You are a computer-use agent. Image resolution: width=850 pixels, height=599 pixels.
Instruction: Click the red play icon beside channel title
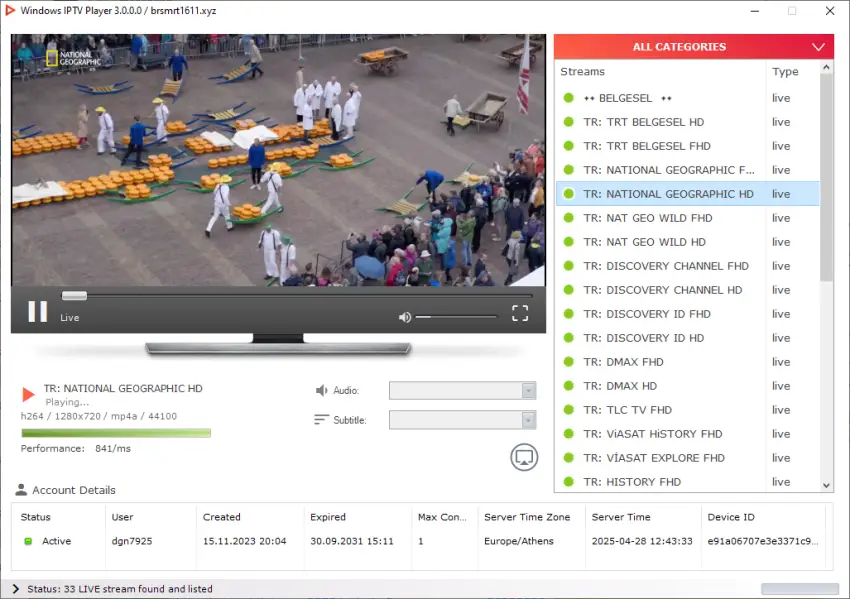(28, 394)
